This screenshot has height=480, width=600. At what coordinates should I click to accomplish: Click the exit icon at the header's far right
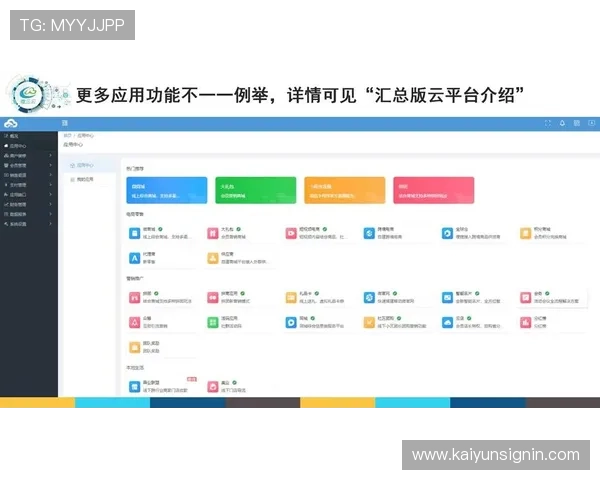click(592, 123)
